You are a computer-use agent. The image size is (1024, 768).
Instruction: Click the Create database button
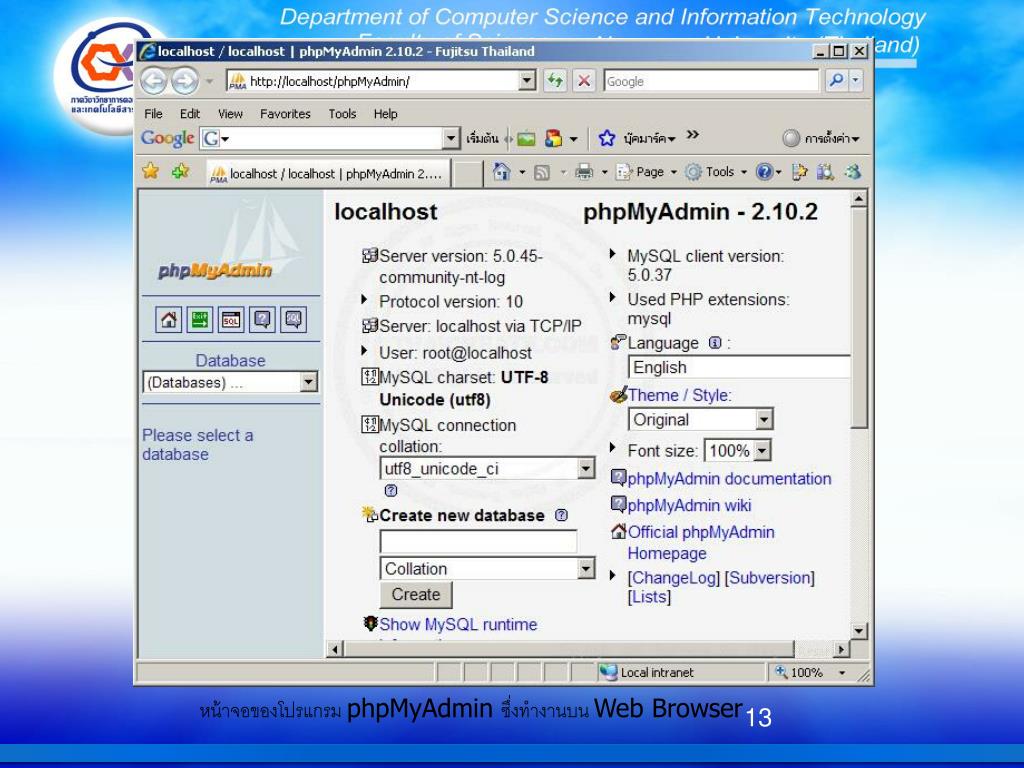pos(416,595)
